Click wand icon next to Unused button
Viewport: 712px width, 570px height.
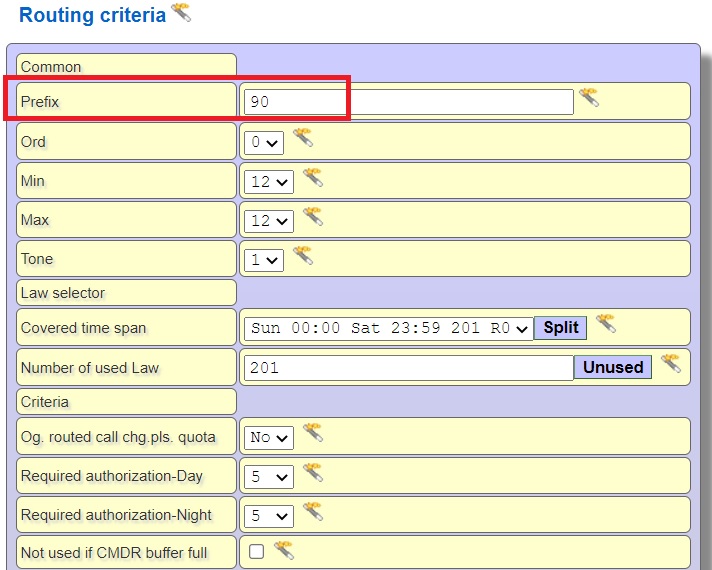tap(670, 363)
